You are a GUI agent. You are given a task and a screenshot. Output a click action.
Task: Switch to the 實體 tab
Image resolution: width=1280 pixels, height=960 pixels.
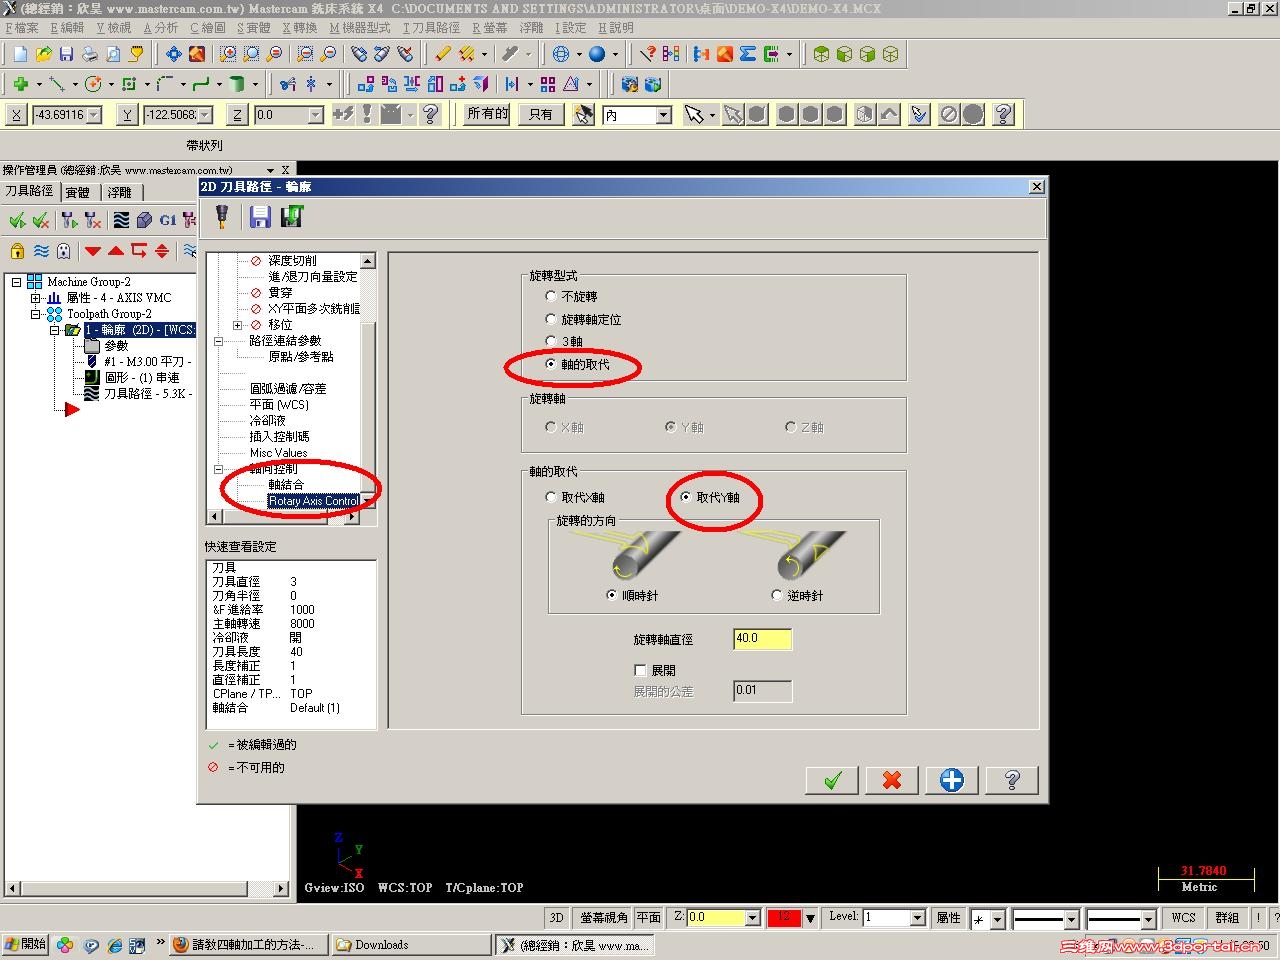click(x=78, y=192)
